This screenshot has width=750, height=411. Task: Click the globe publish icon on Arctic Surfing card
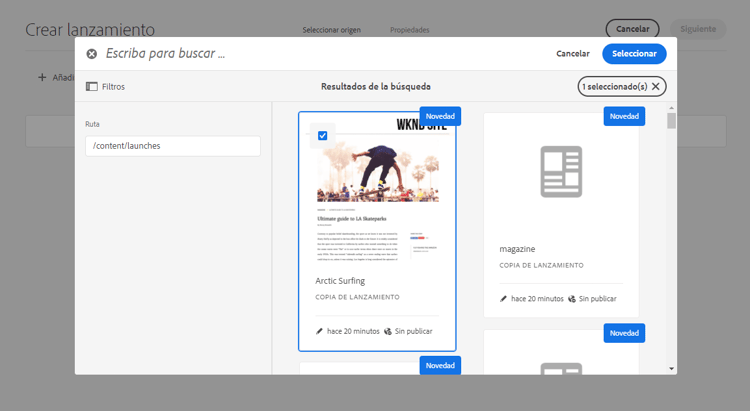388,331
